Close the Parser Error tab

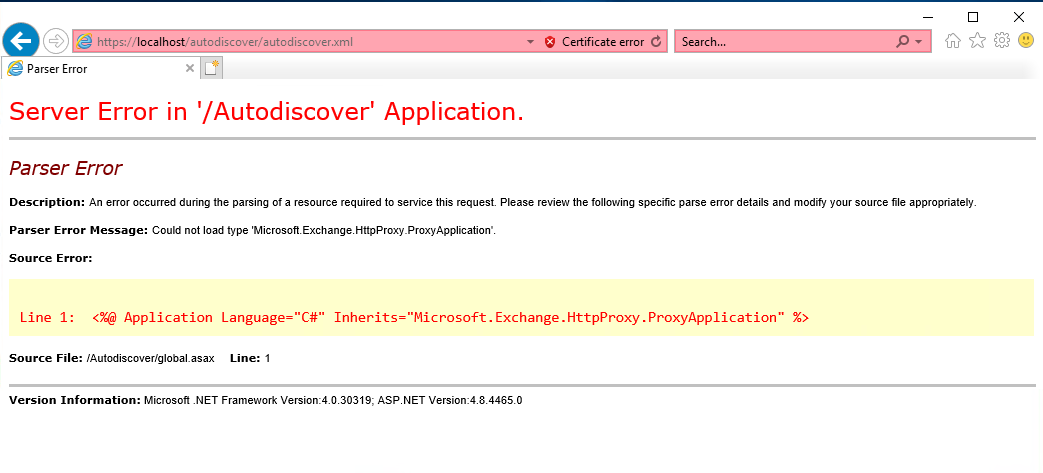[x=190, y=68]
